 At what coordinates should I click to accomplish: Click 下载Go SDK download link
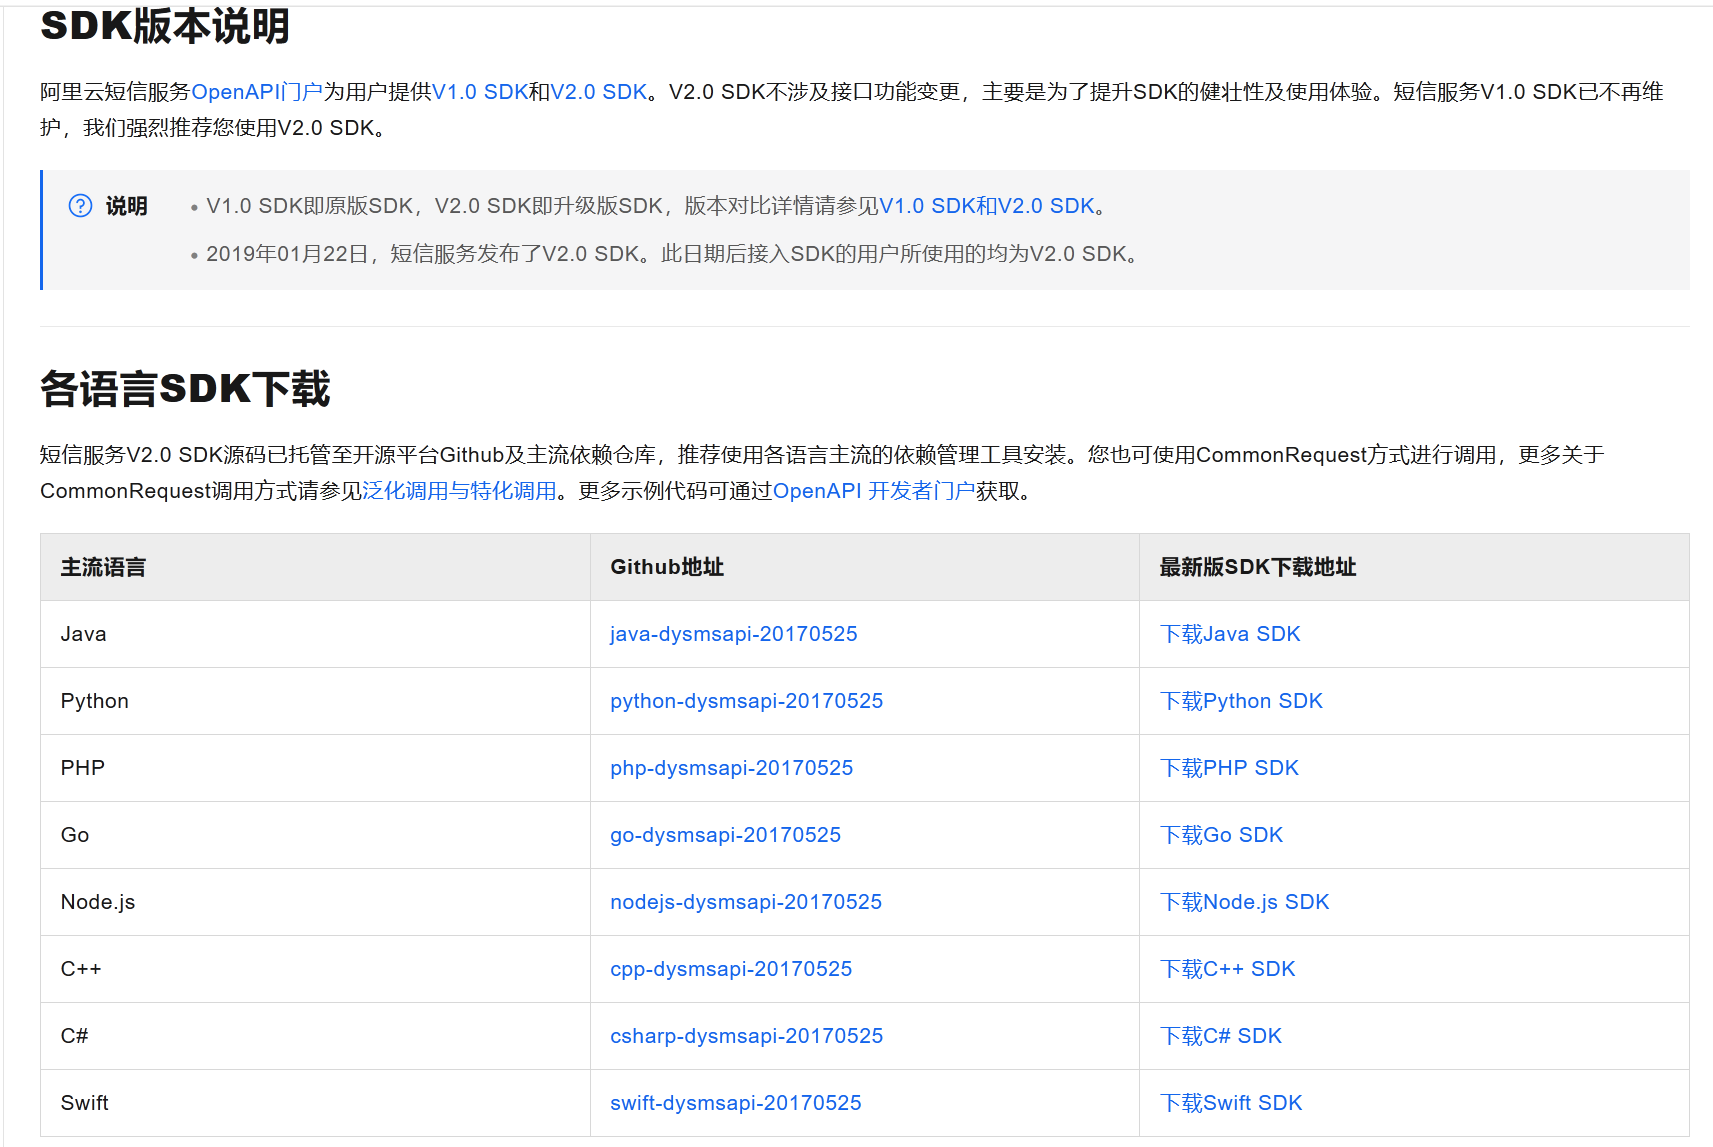[x=1221, y=835]
